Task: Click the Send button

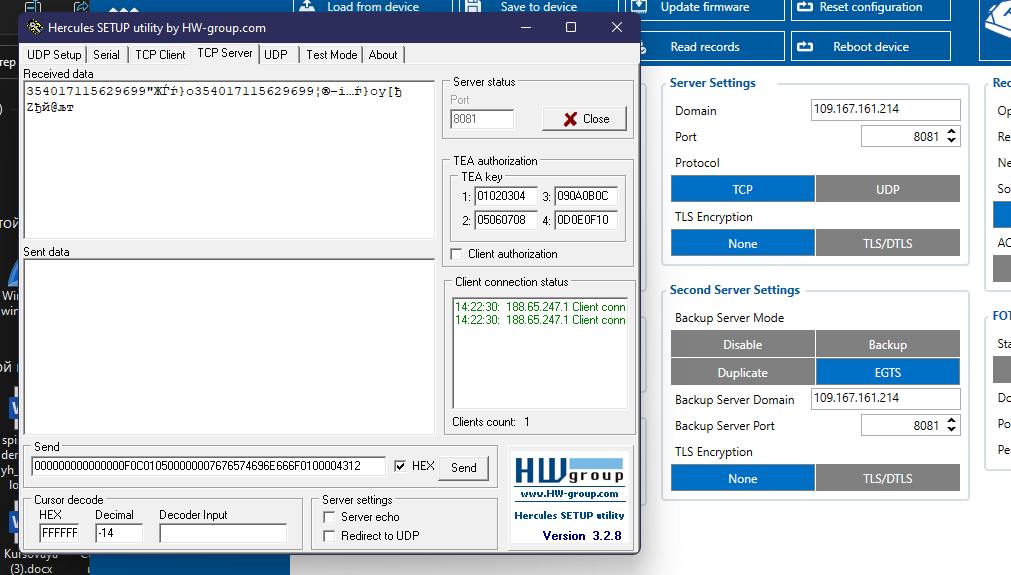Action: click(464, 467)
